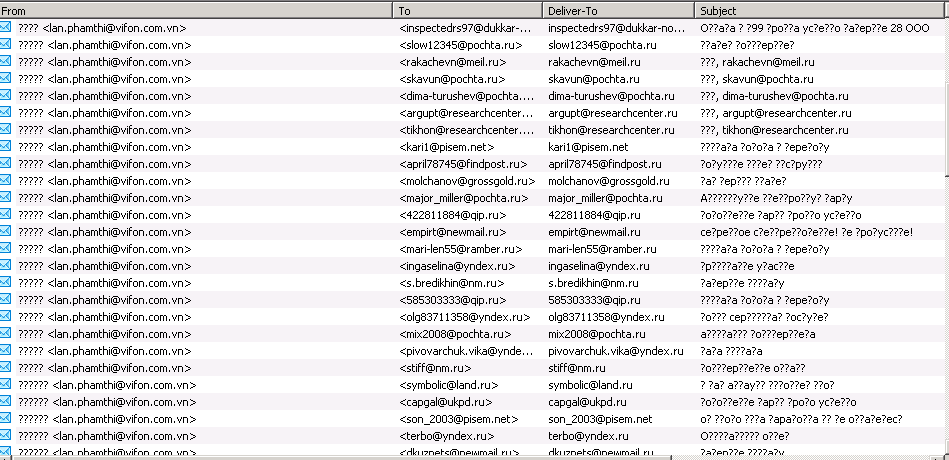This screenshot has height=460, width=949.
Task: Click envelope icon for s.bredikhin@nm.ru message
Action: click(x=5, y=281)
